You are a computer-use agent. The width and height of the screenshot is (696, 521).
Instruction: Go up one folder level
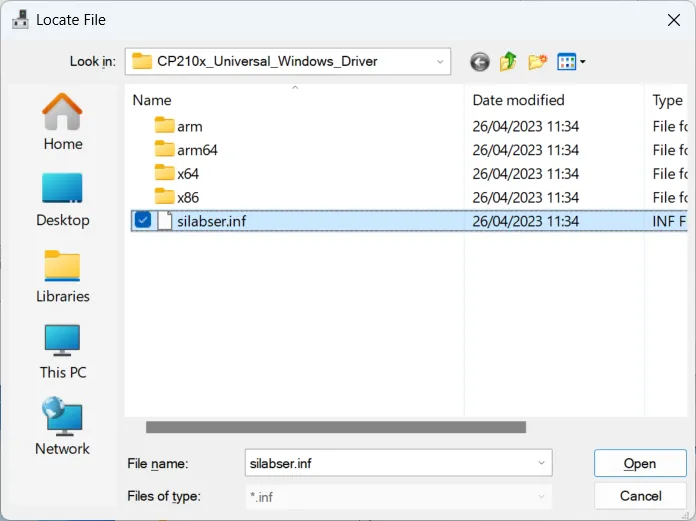(509, 62)
